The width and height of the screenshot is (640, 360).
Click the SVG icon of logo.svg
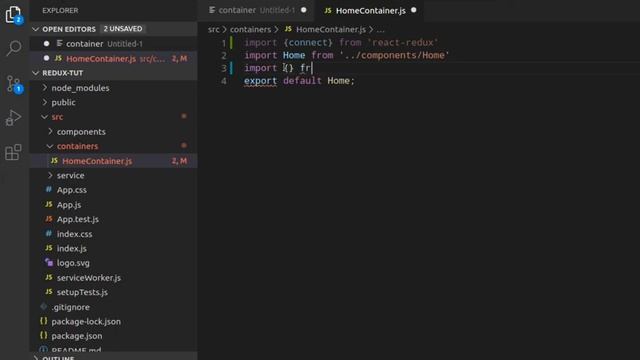[x=49, y=262]
